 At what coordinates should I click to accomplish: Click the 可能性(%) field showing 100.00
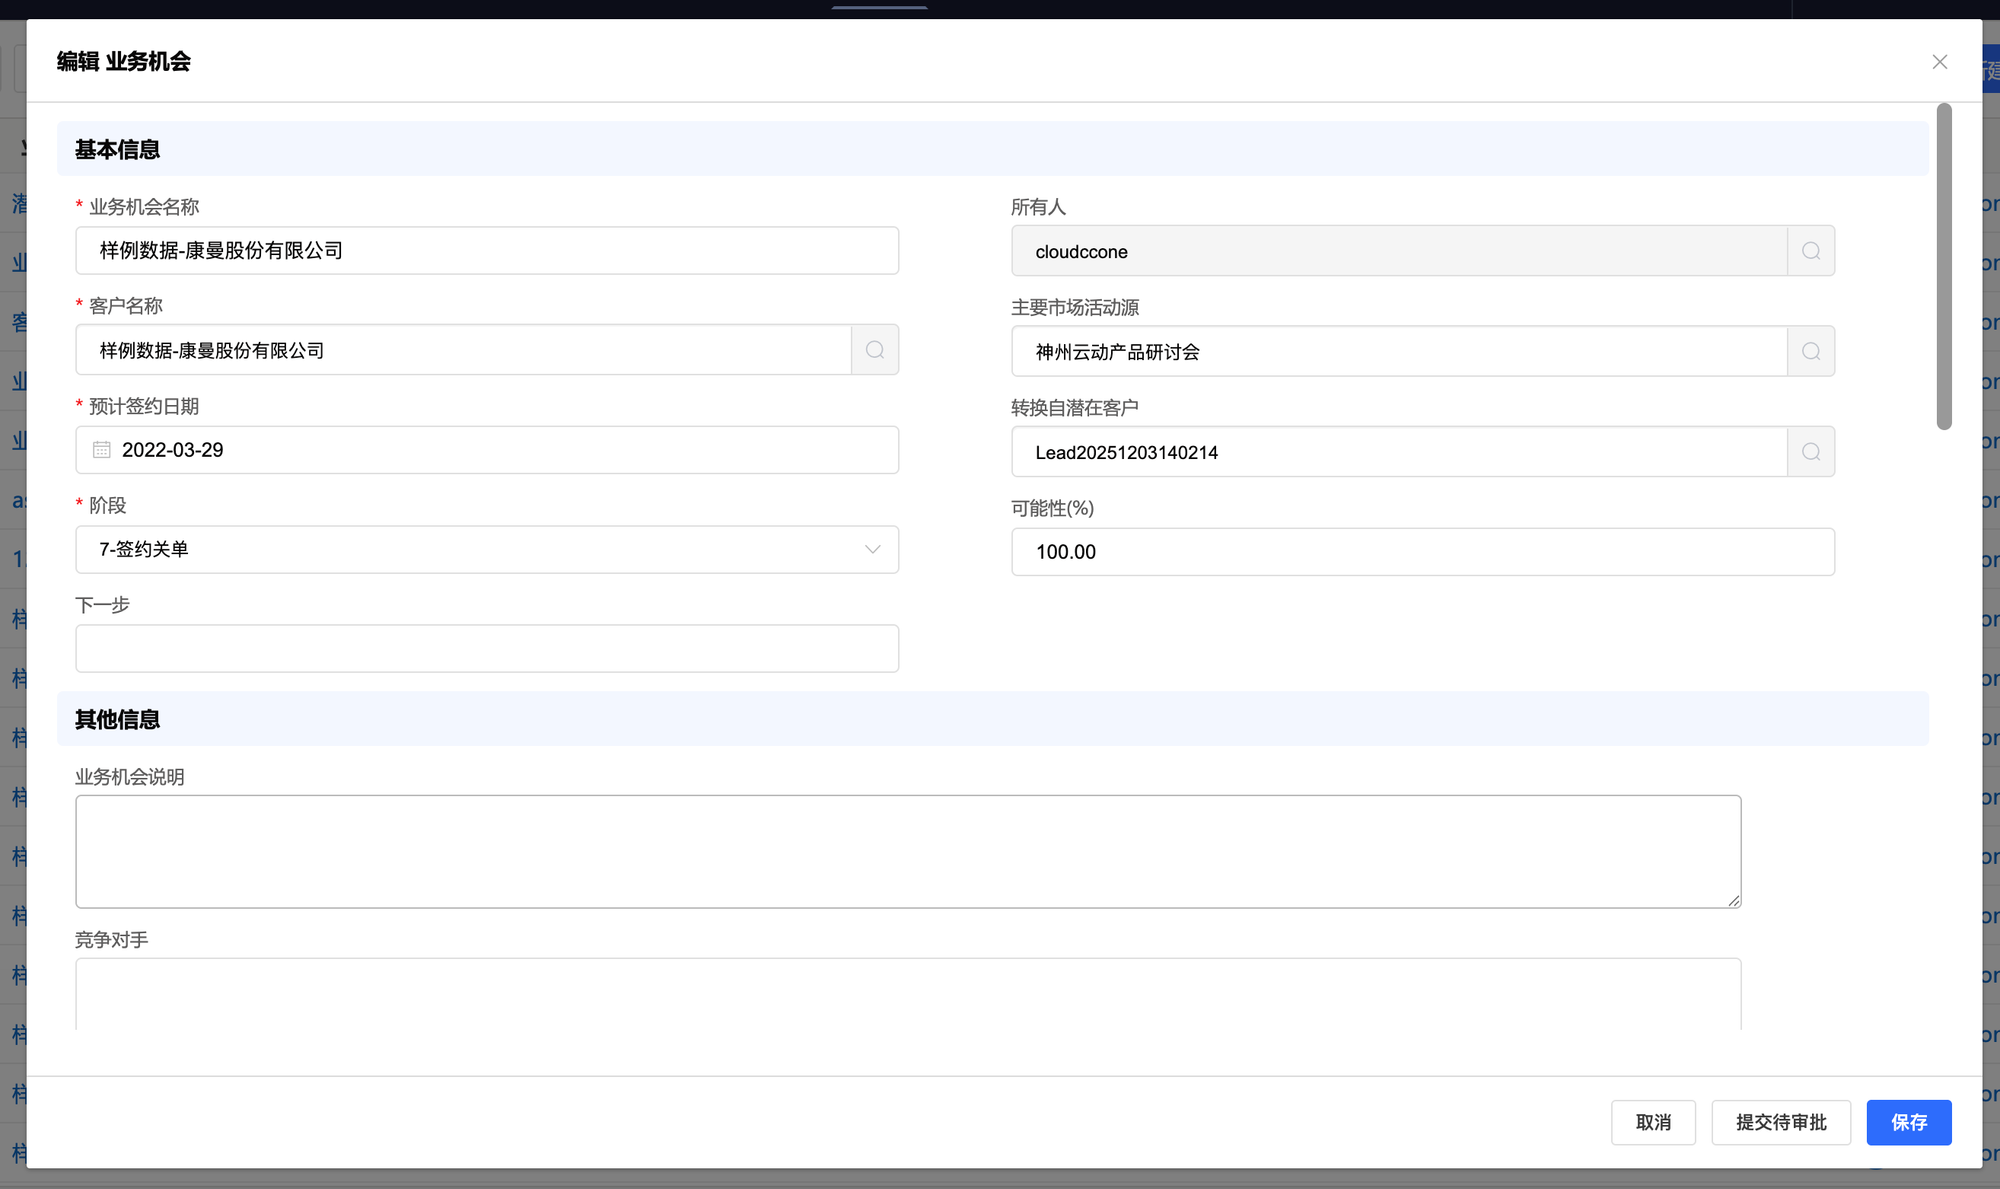[x=1422, y=552]
